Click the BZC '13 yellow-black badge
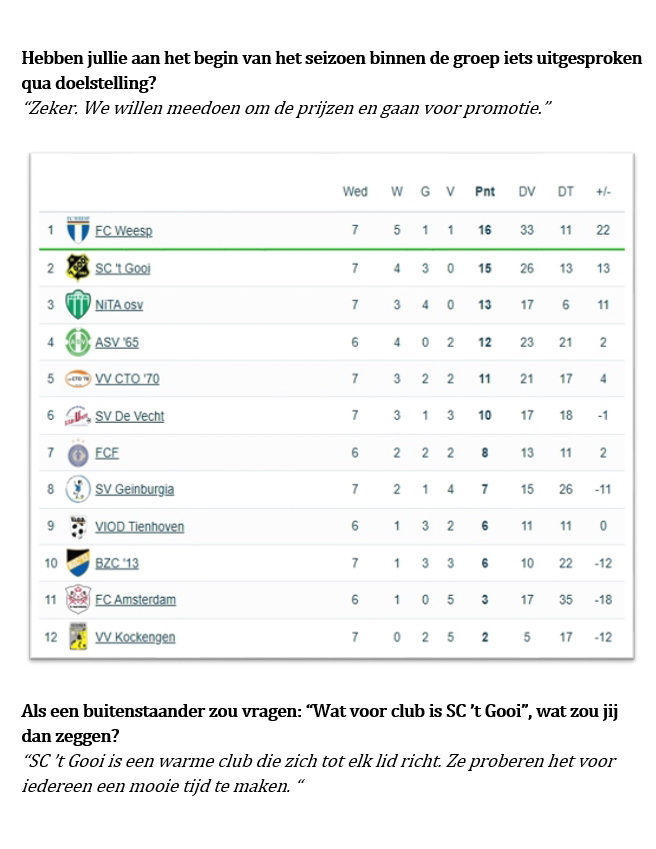656x849 pixels. click(77, 563)
